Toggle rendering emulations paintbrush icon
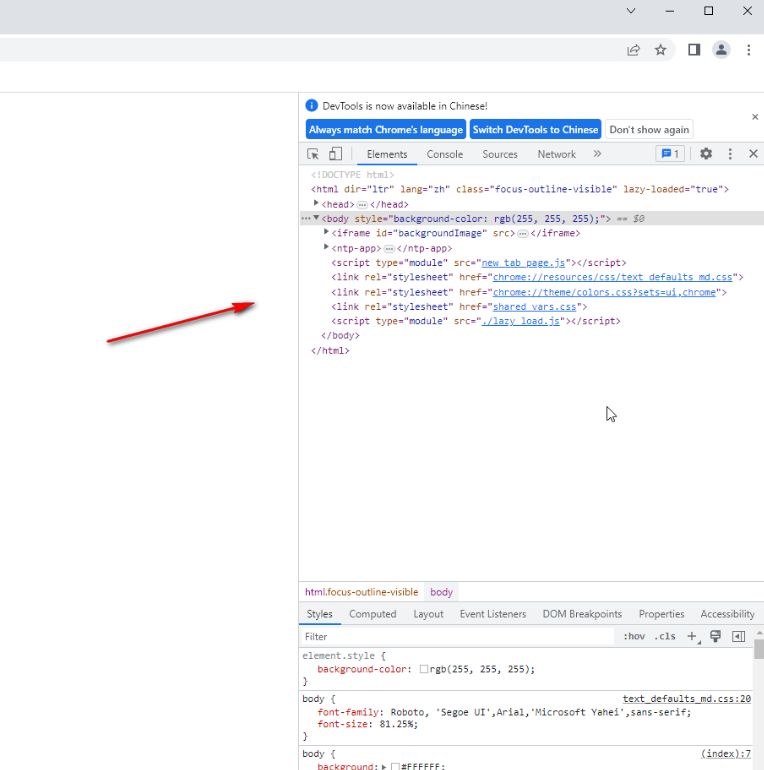Viewport: 764px width, 770px height. coord(715,636)
